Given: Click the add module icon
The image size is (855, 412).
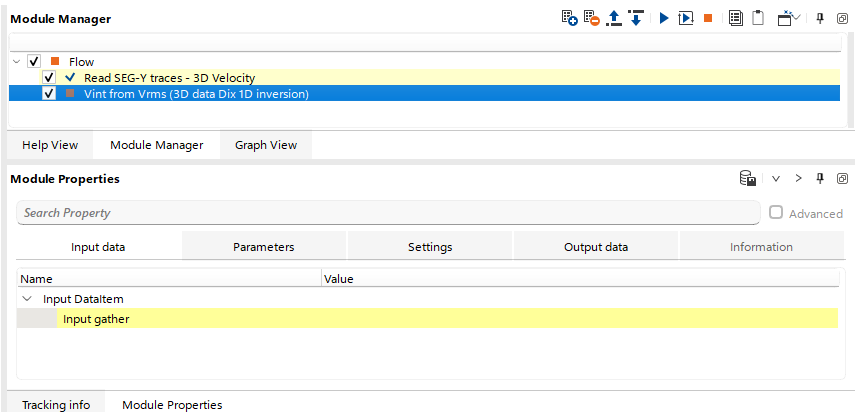Looking at the screenshot, I should [569, 18].
